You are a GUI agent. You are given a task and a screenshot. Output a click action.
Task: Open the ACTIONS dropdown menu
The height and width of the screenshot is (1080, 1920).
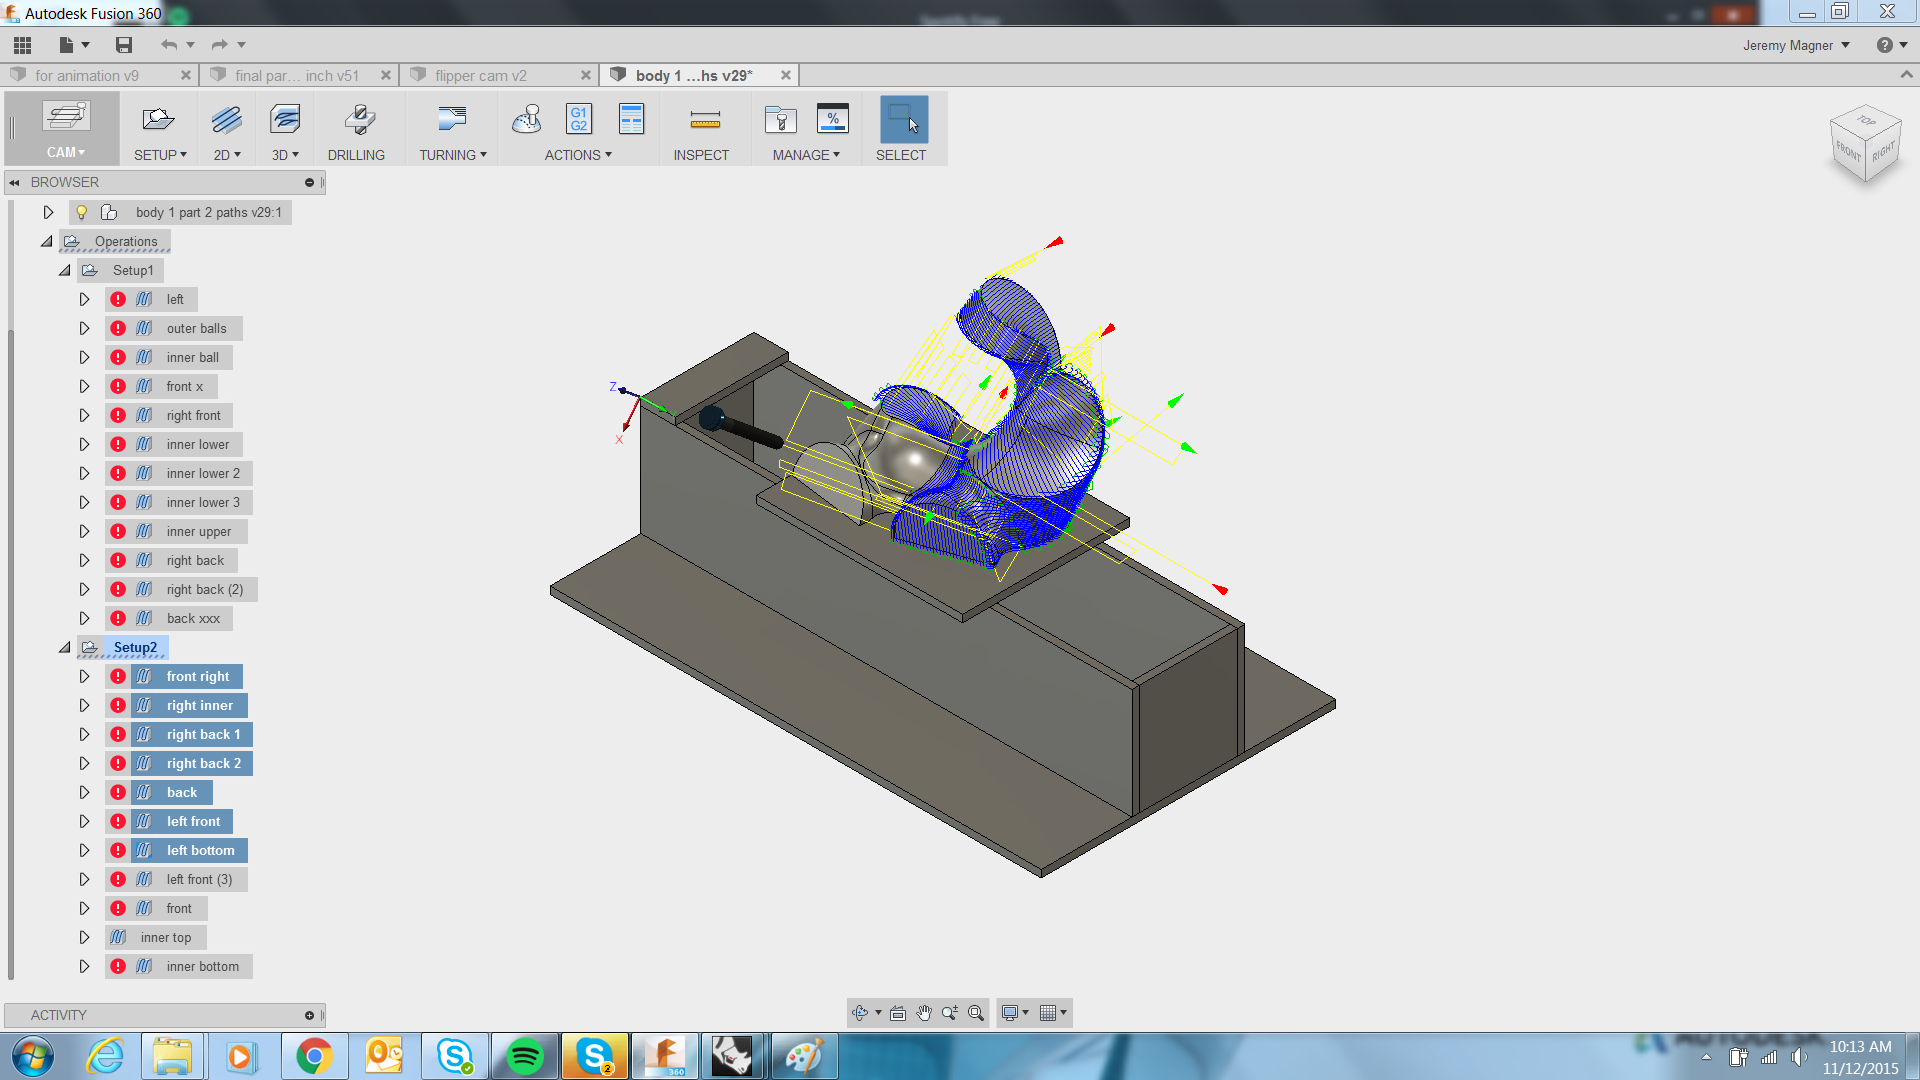pos(578,155)
